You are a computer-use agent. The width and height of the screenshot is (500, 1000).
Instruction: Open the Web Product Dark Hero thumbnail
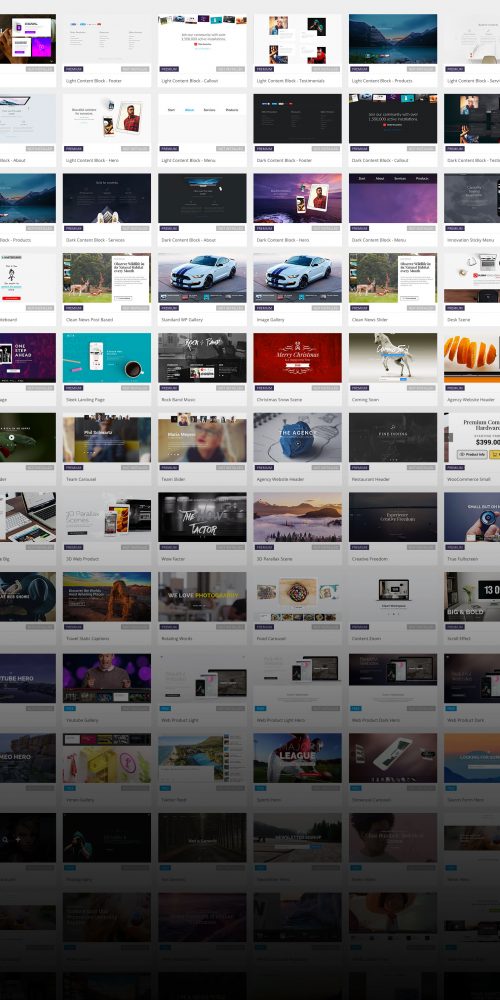click(x=393, y=678)
